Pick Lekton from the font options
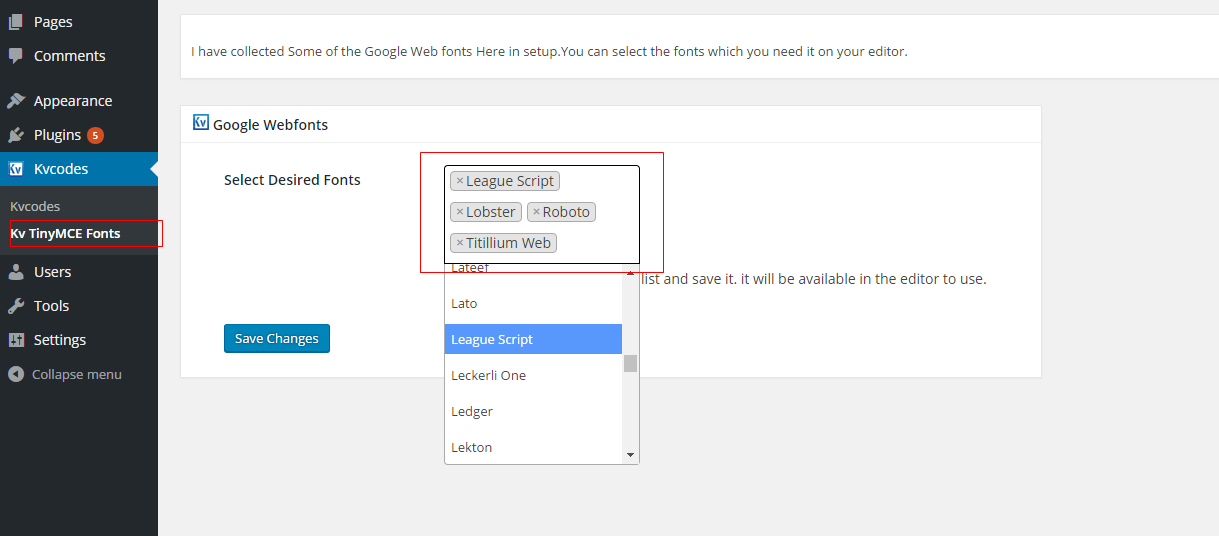The height and width of the screenshot is (536, 1219). pyautogui.click(x=533, y=447)
